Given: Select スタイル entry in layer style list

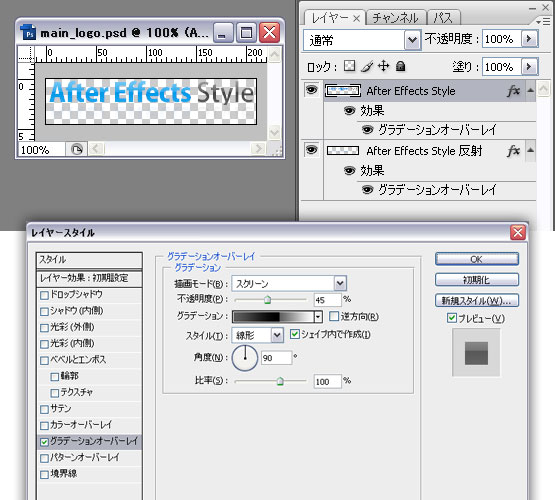Looking at the screenshot, I should click(89, 260).
